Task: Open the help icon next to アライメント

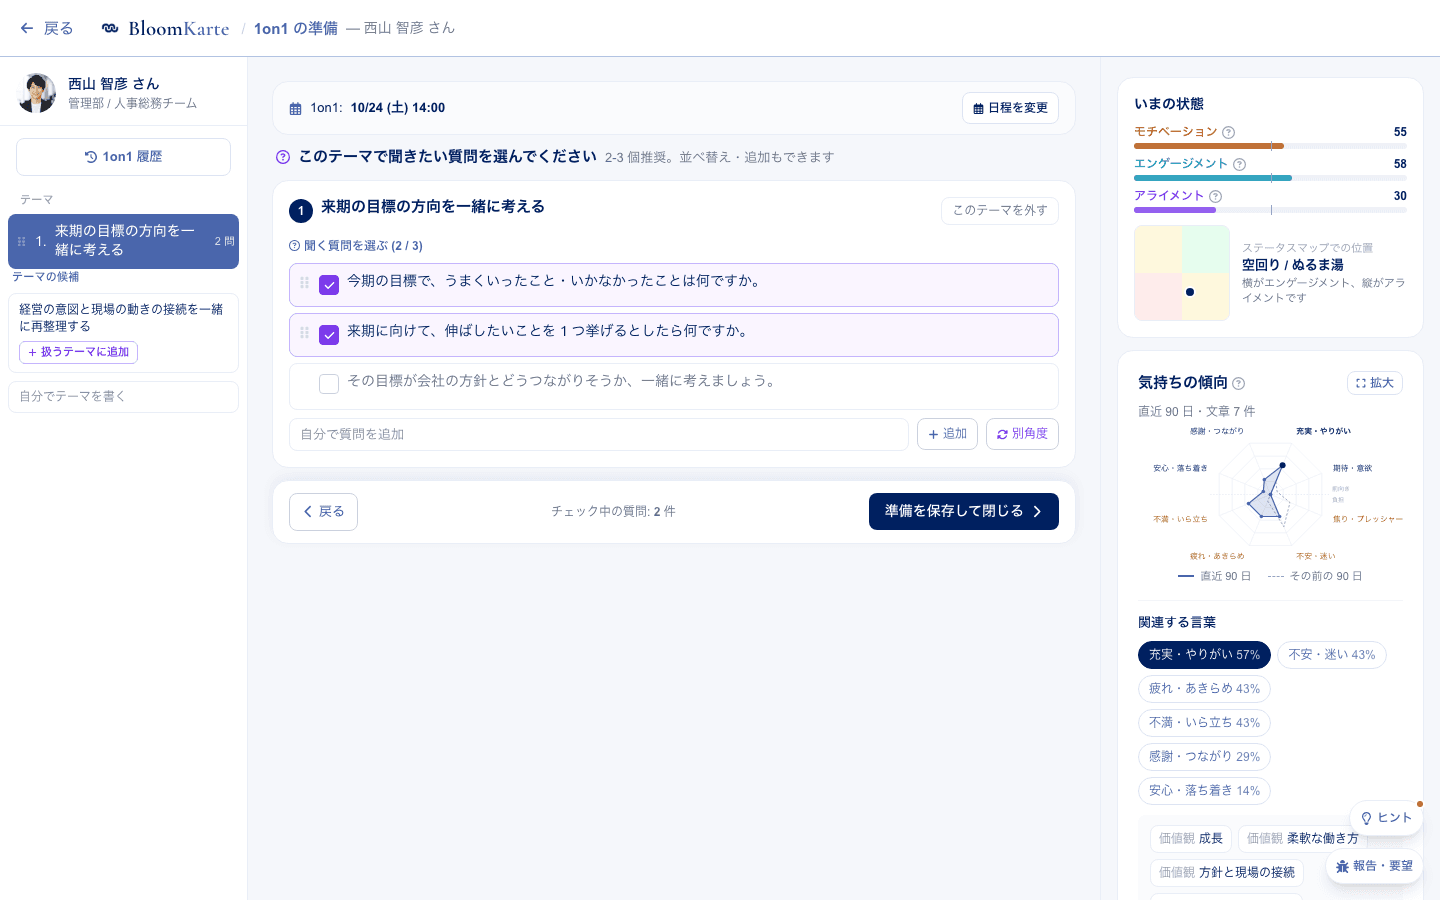Action: (x=1216, y=196)
